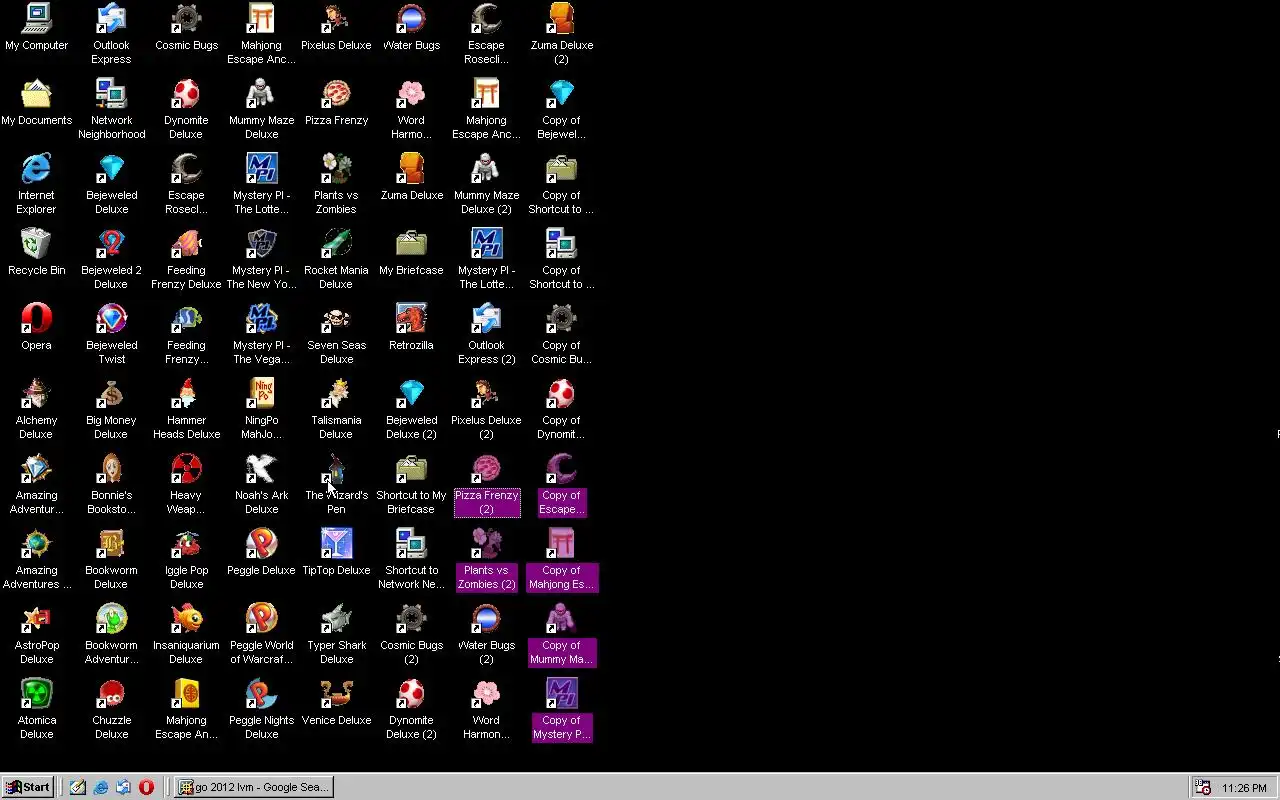1280x800 pixels.
Task: Click Show Desktop in the quick launch bar
Action: click(78, 787)
